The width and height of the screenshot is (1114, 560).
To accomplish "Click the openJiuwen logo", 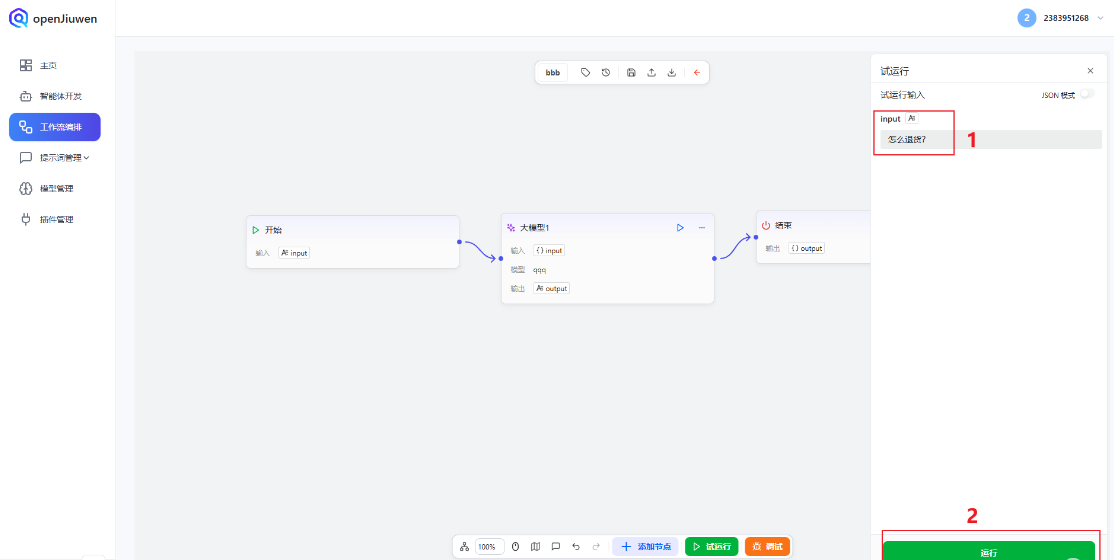I will pyautogui.click(x=53, y=18).
